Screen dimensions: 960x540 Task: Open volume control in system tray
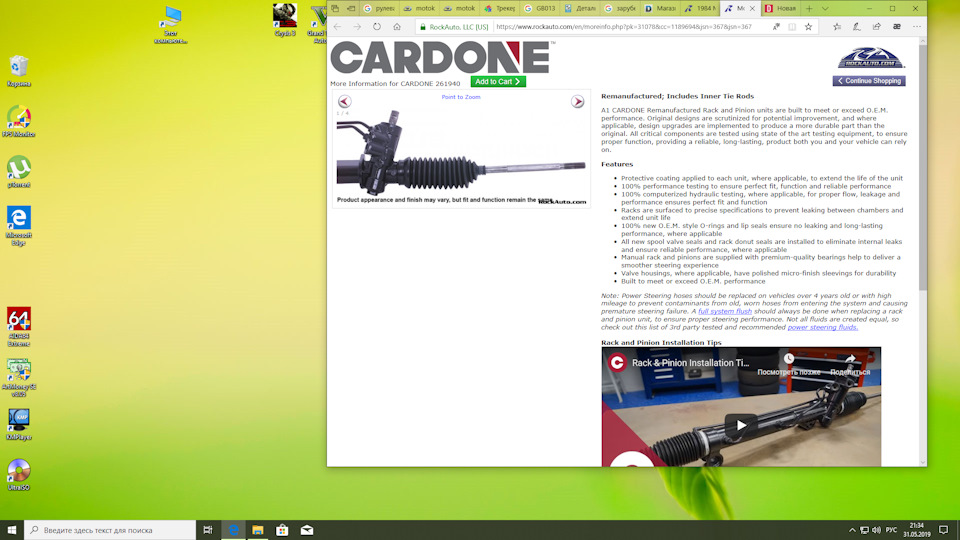tap(876, 530)
